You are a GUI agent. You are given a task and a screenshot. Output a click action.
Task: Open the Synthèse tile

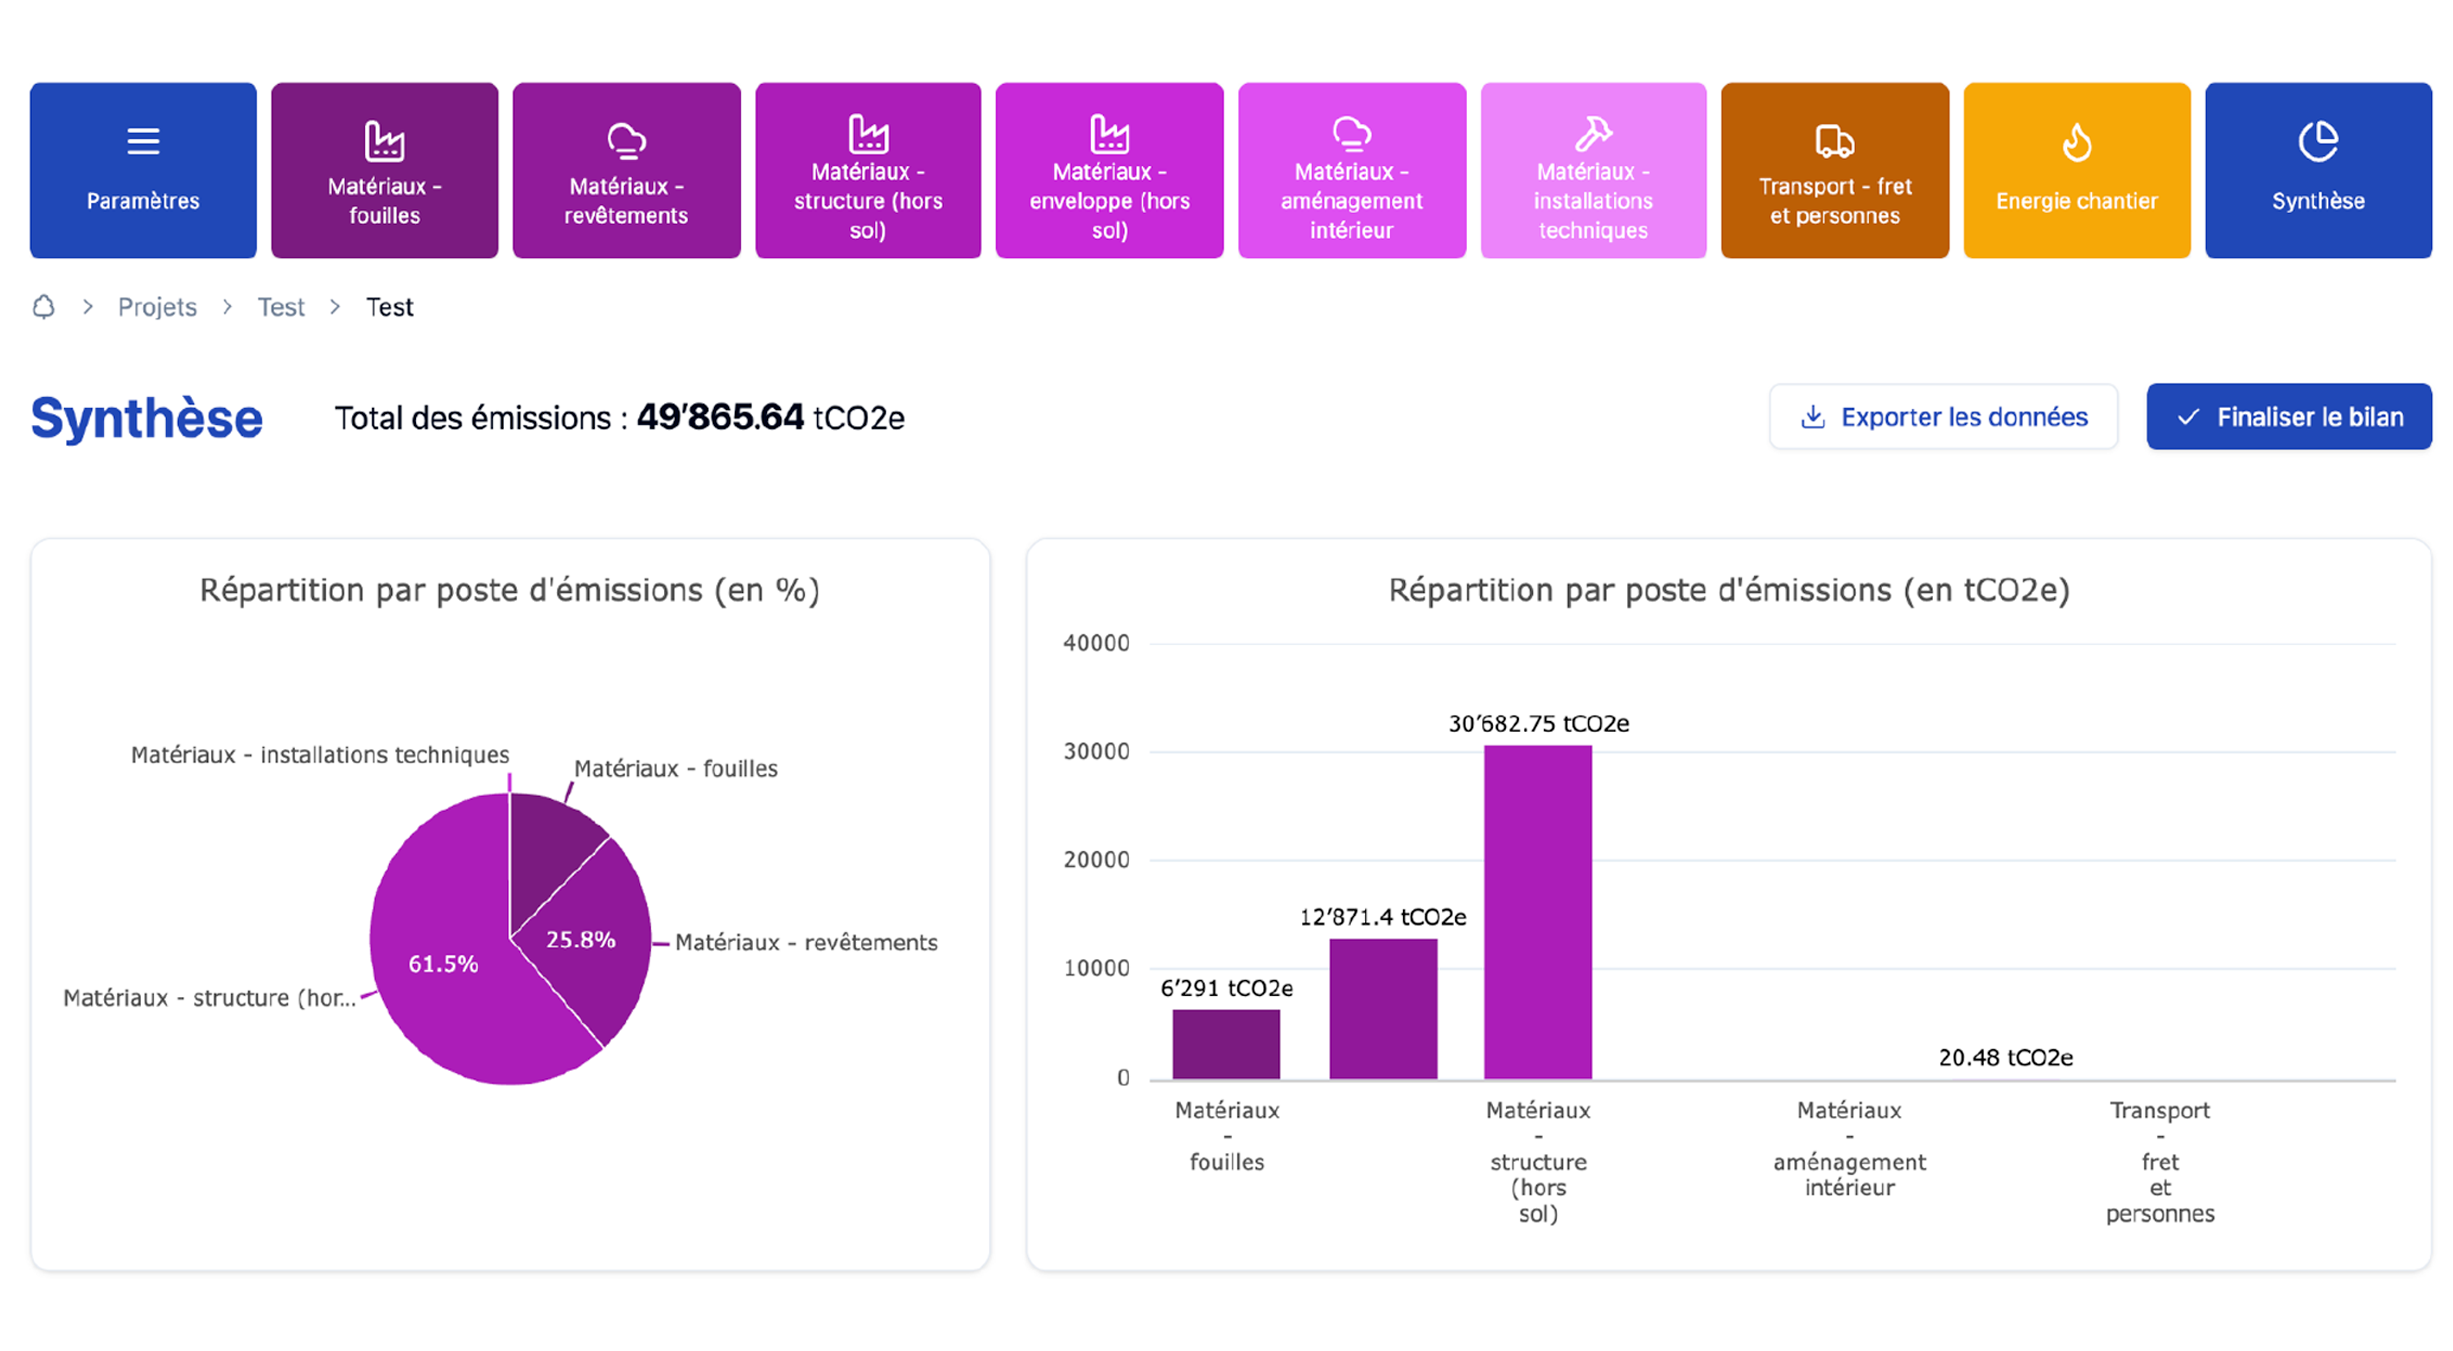point(2319,170)
